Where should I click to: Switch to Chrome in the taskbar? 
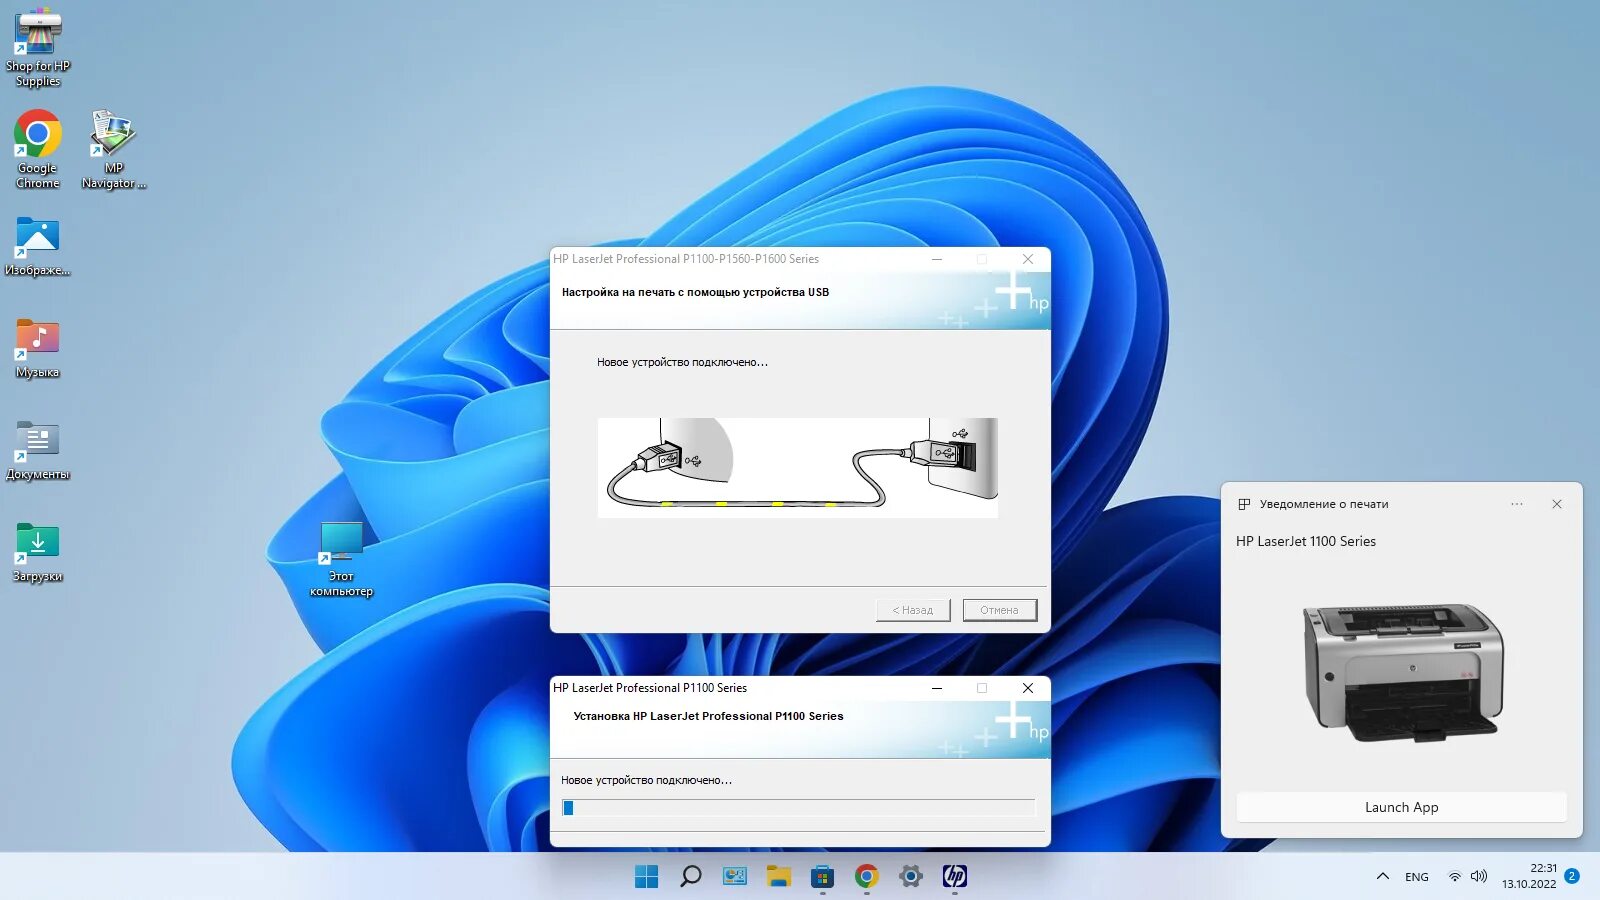click(x=867, y=877)
